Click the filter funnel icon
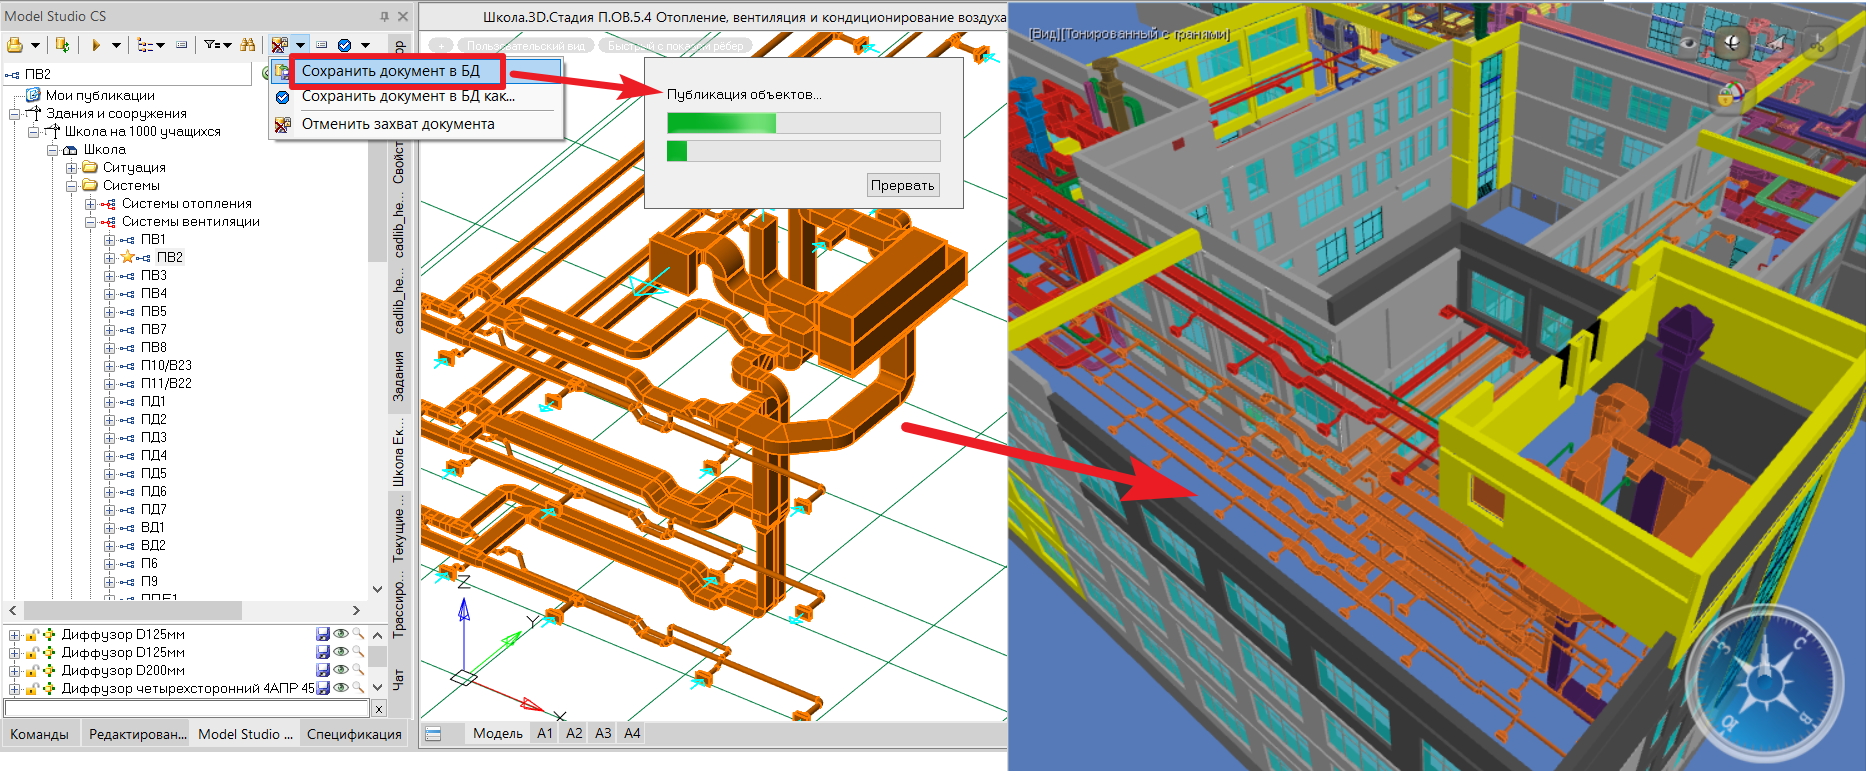 pyautogui.click(x=211, y=45)
